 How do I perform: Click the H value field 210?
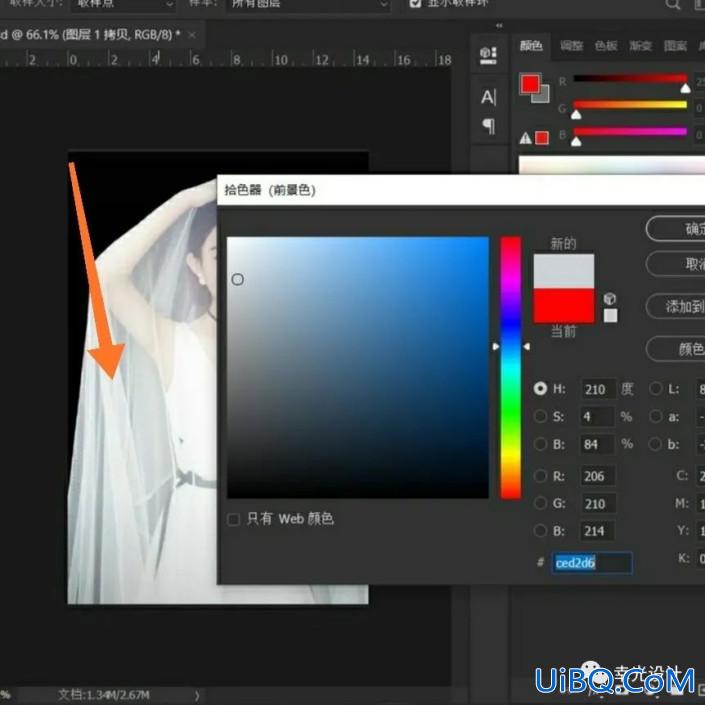tap(598, 389)
